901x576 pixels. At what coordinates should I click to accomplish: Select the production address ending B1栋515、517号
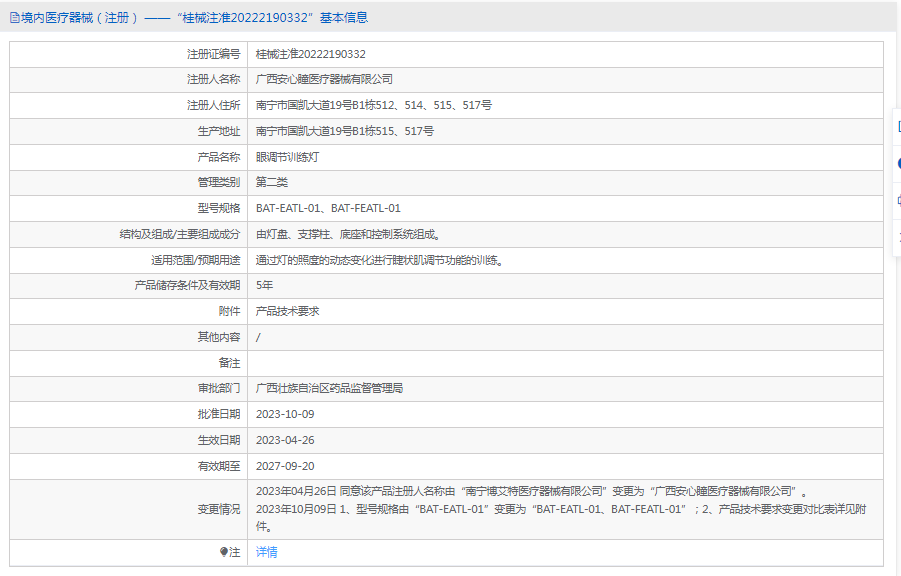tap(345, 131)
